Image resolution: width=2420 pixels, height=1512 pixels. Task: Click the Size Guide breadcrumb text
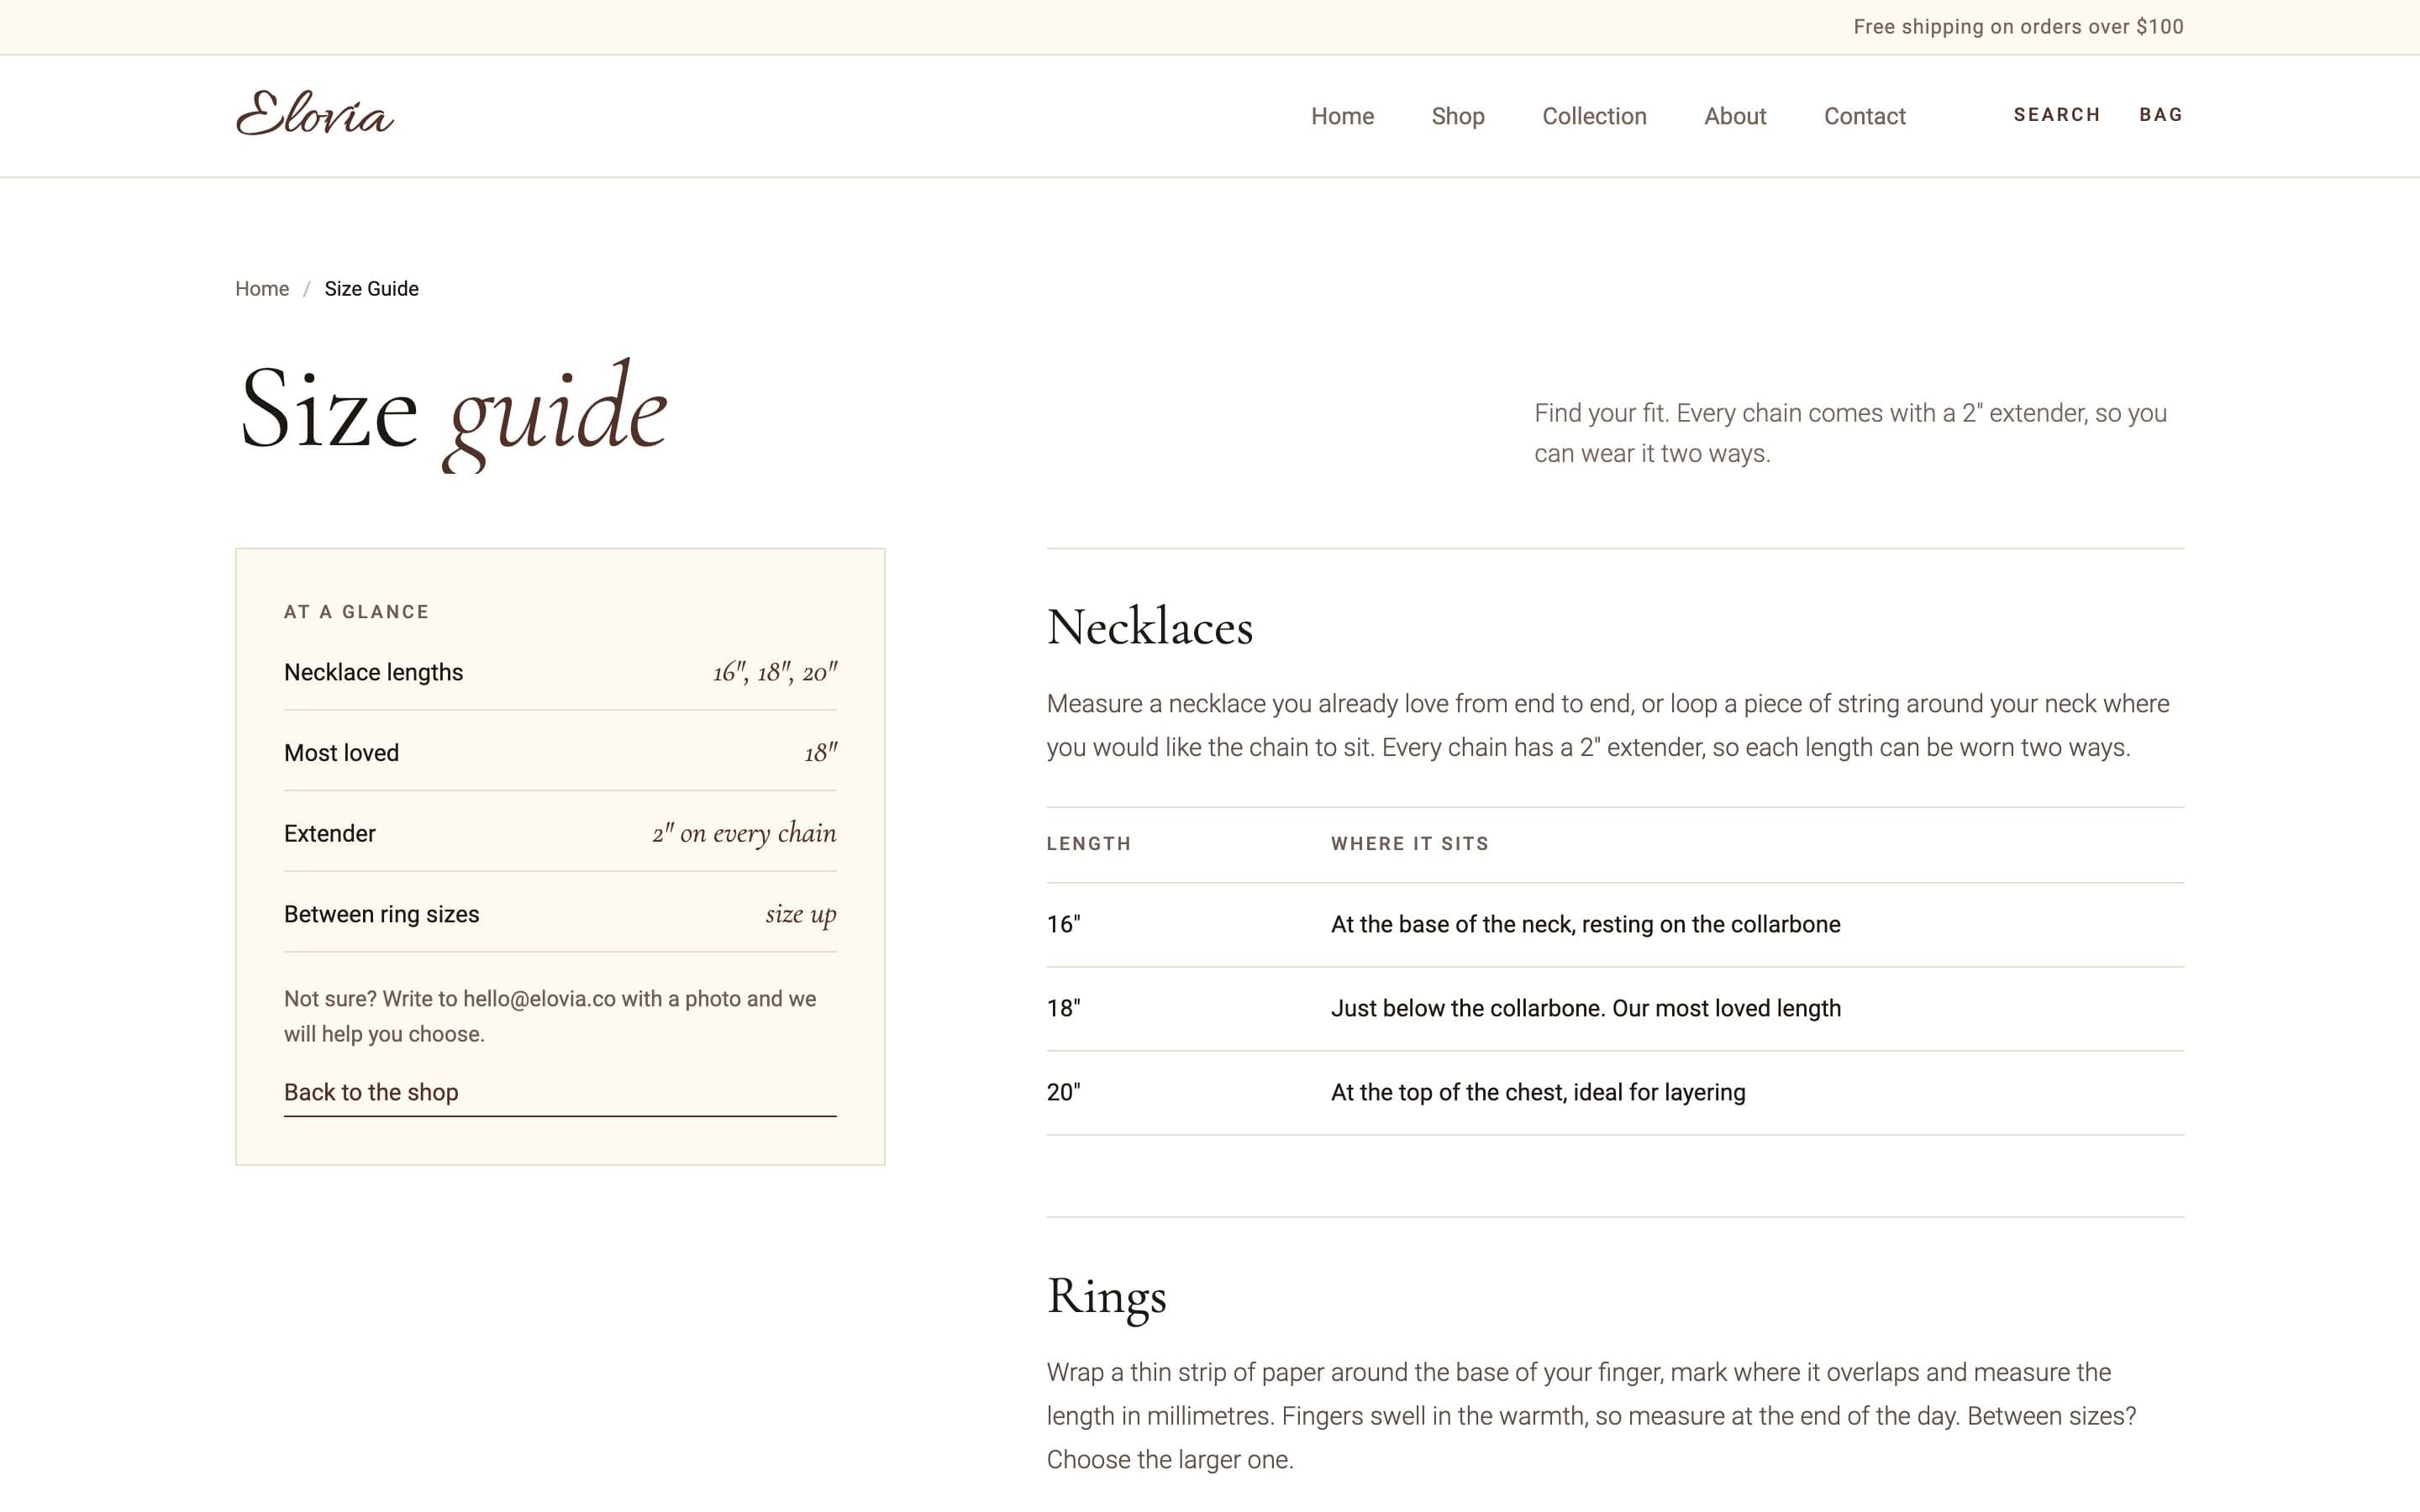click(x=371, y=289)
